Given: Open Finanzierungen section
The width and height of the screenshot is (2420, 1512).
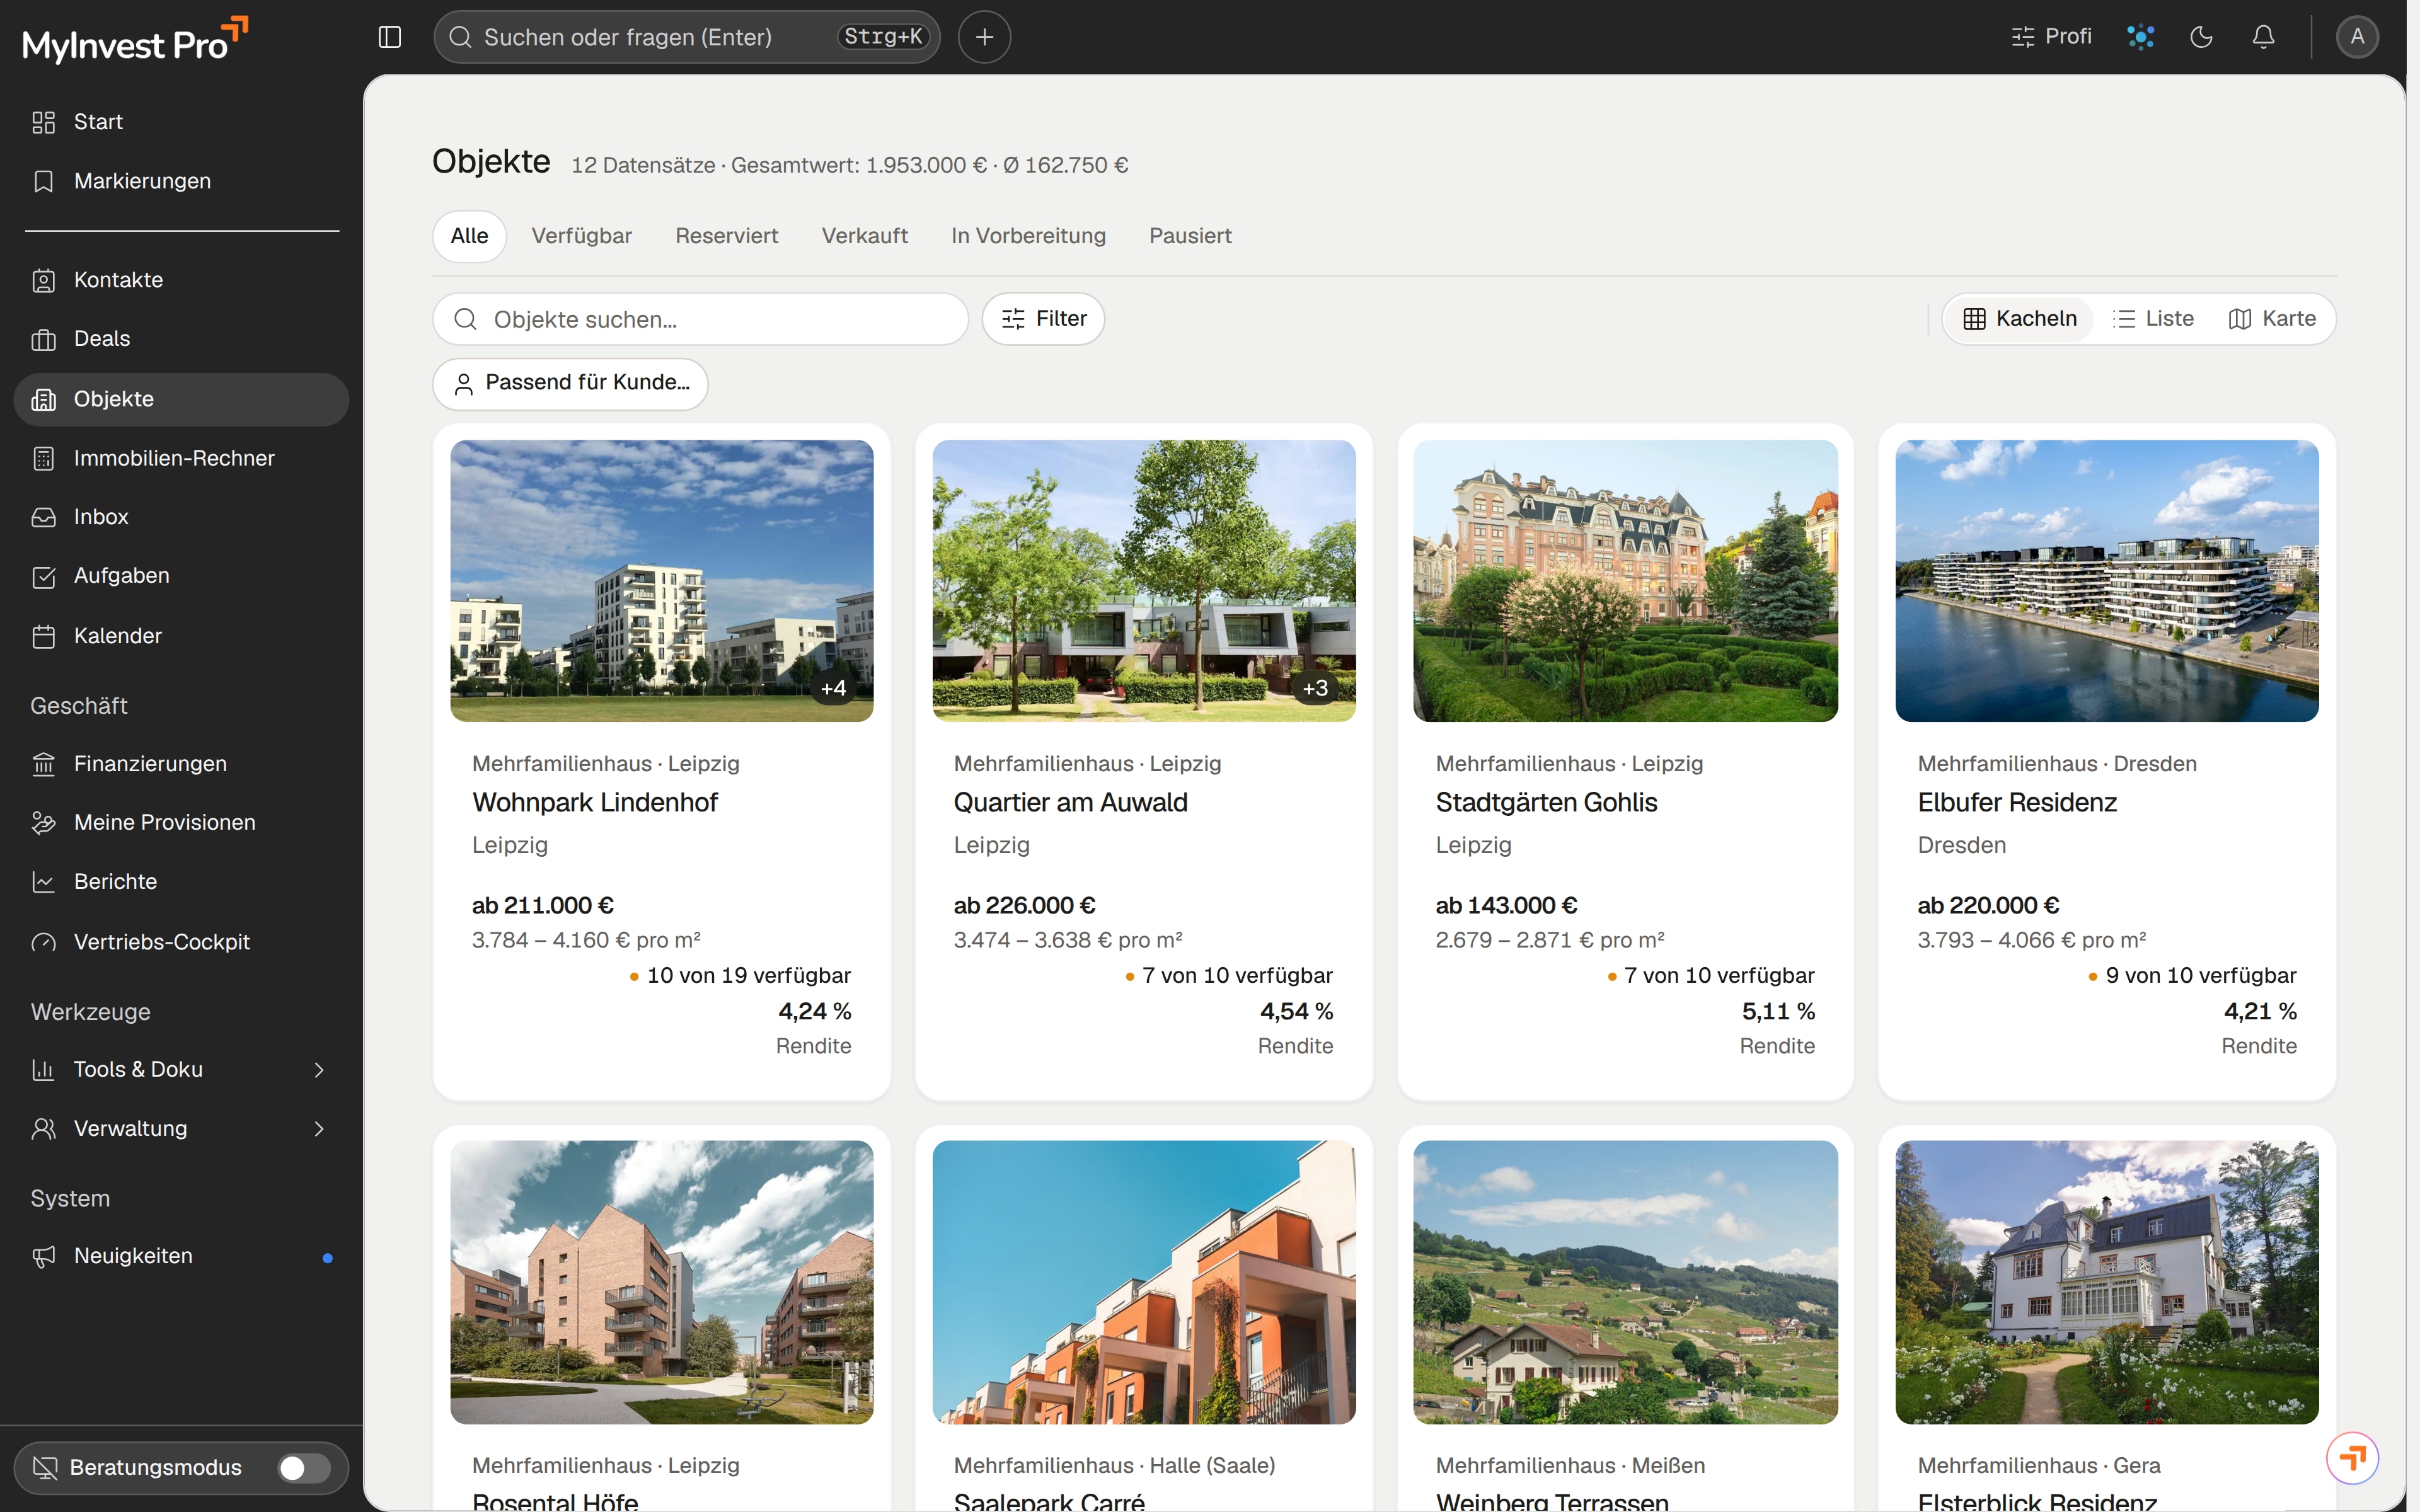Looking at the screenshot, I should coord(182,764).
